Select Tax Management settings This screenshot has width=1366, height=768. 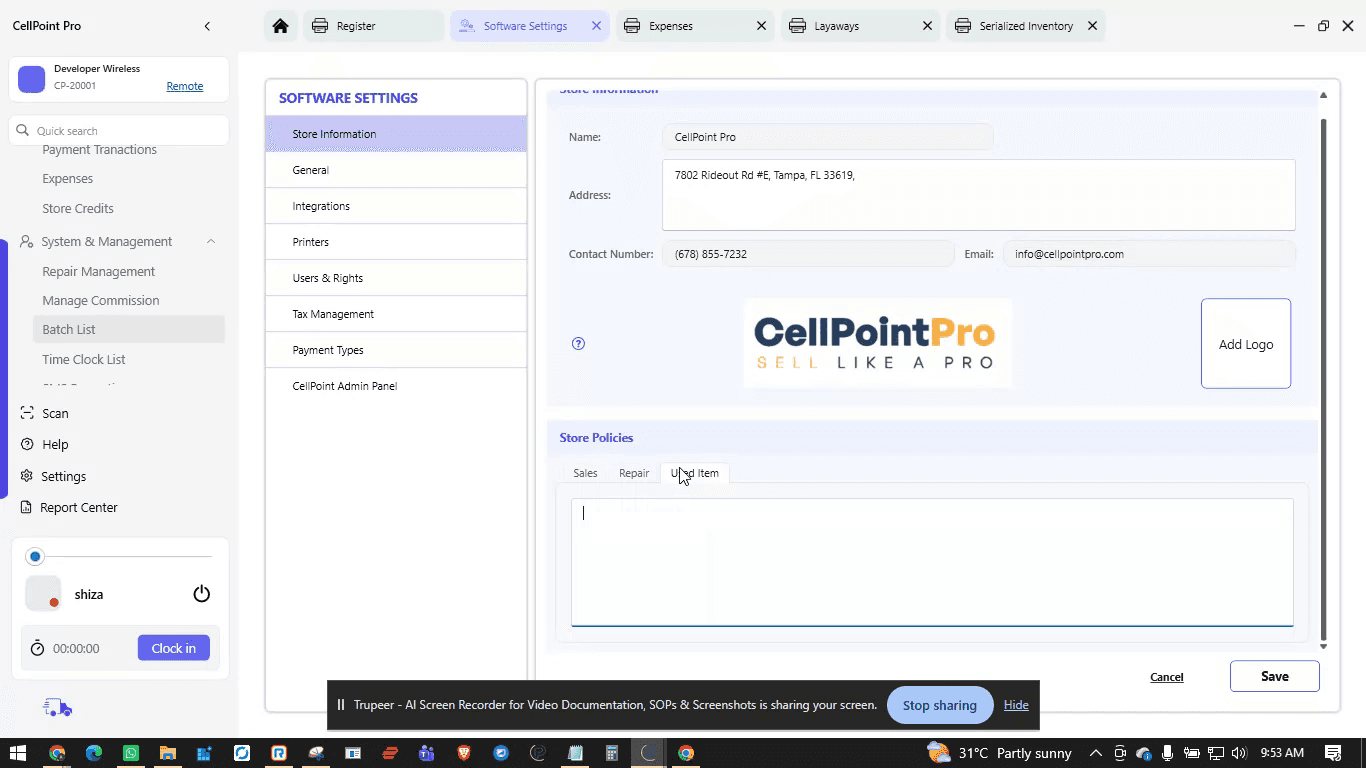[x=396, y=314]
